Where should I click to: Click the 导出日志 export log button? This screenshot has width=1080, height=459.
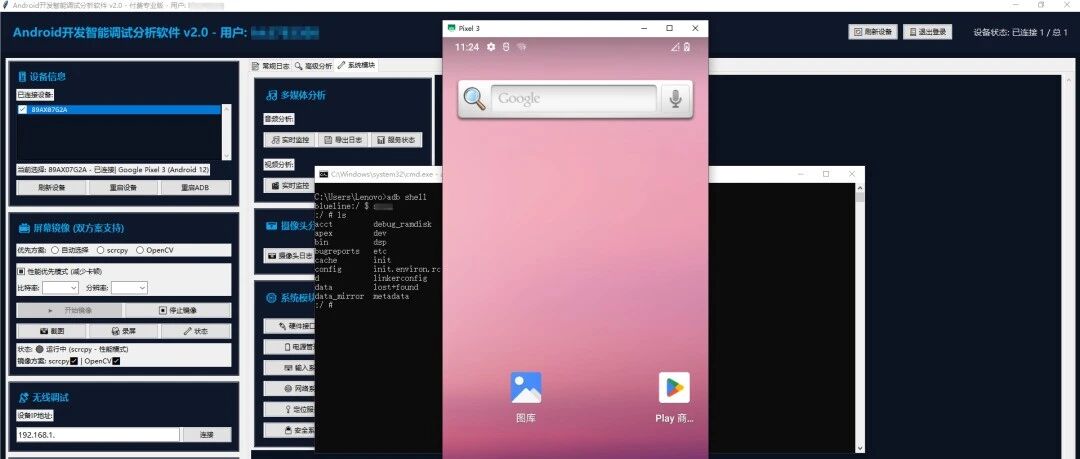pyautogui.click(x=342, y=140)
